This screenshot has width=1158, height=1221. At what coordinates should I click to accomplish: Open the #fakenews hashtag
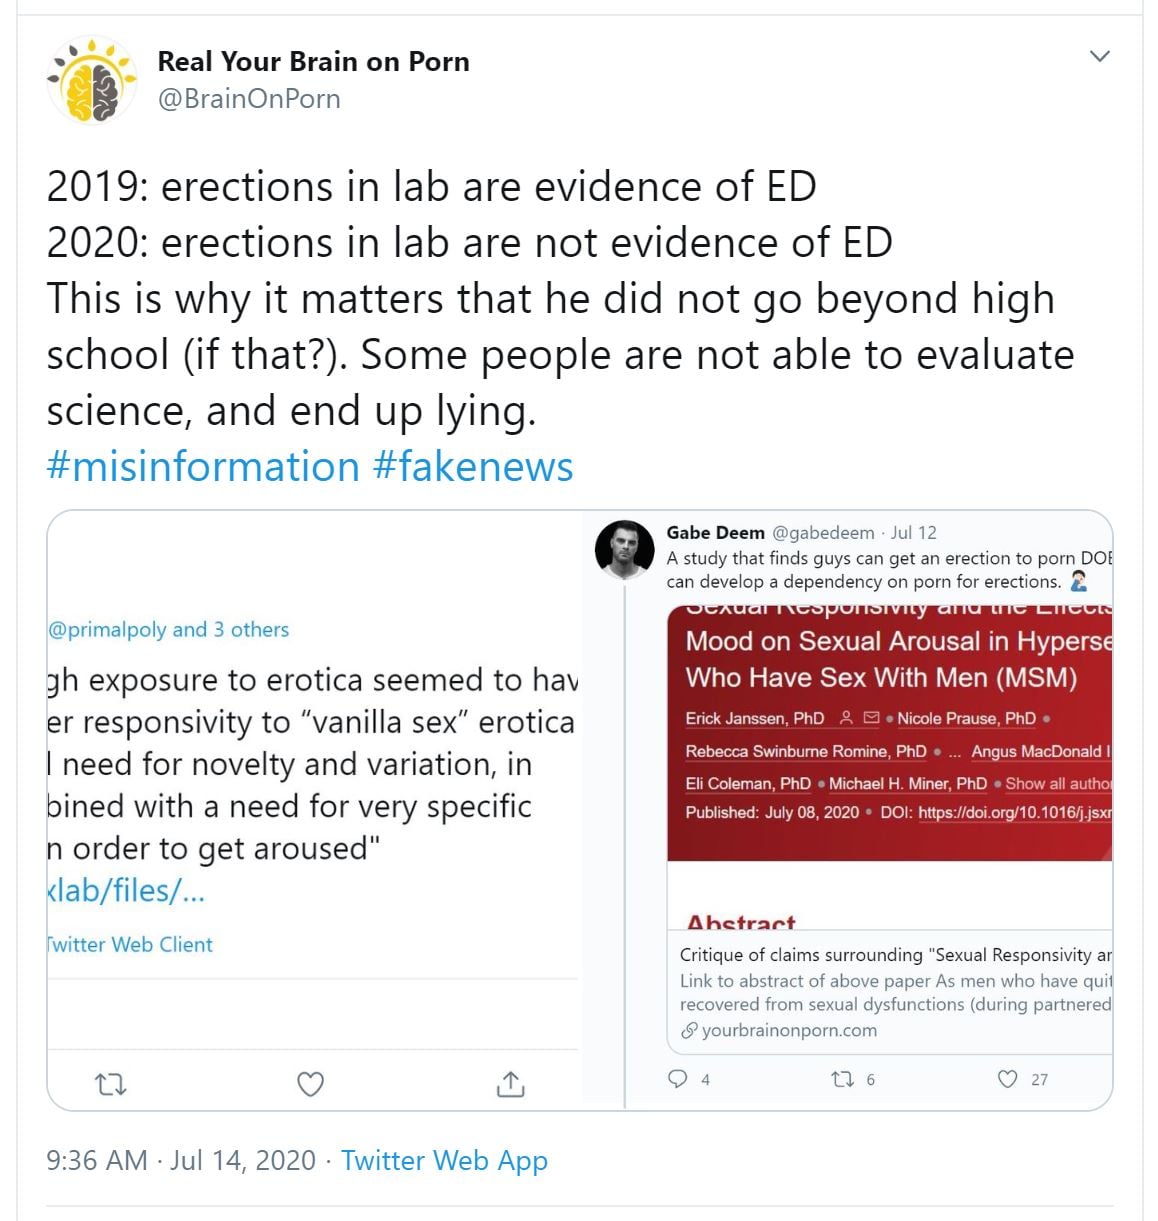point(473,467)
